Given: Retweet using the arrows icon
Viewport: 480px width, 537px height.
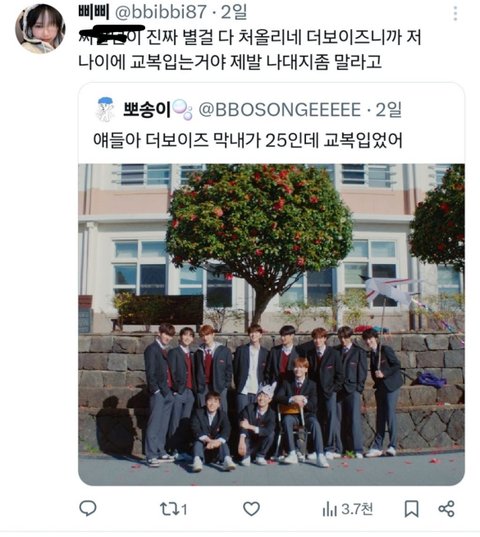Looking at the screenshot, I should click(170, 509).
